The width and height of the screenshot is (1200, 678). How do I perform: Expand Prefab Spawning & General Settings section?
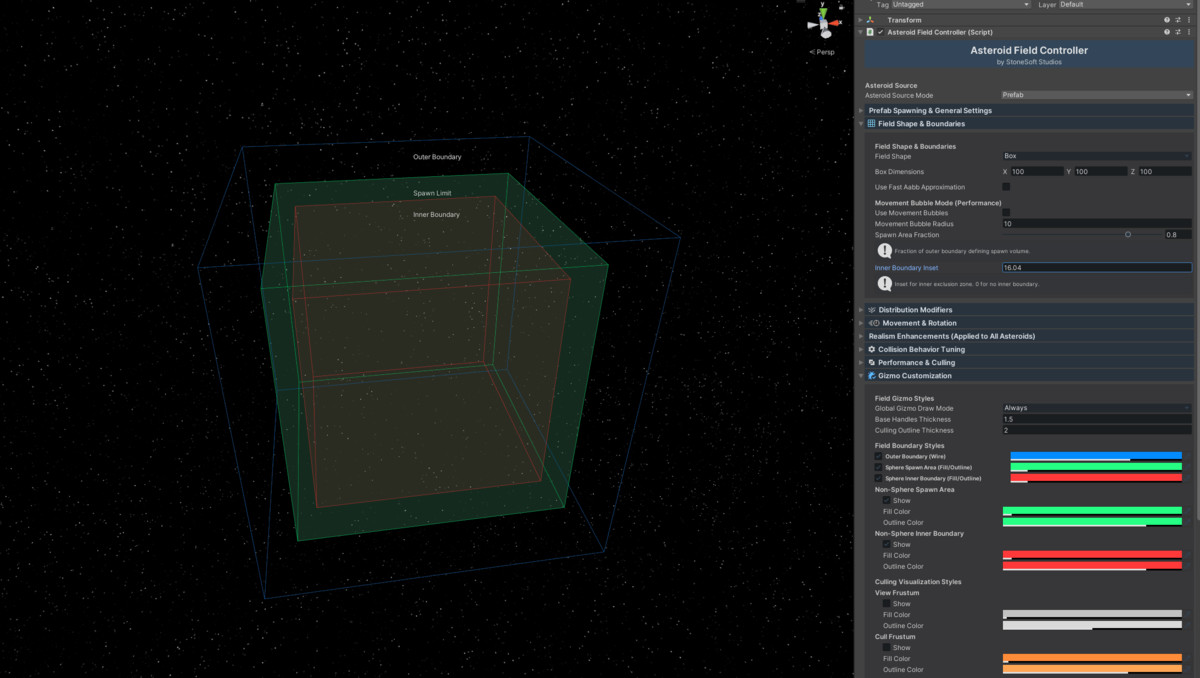[x=1027, y=110]
